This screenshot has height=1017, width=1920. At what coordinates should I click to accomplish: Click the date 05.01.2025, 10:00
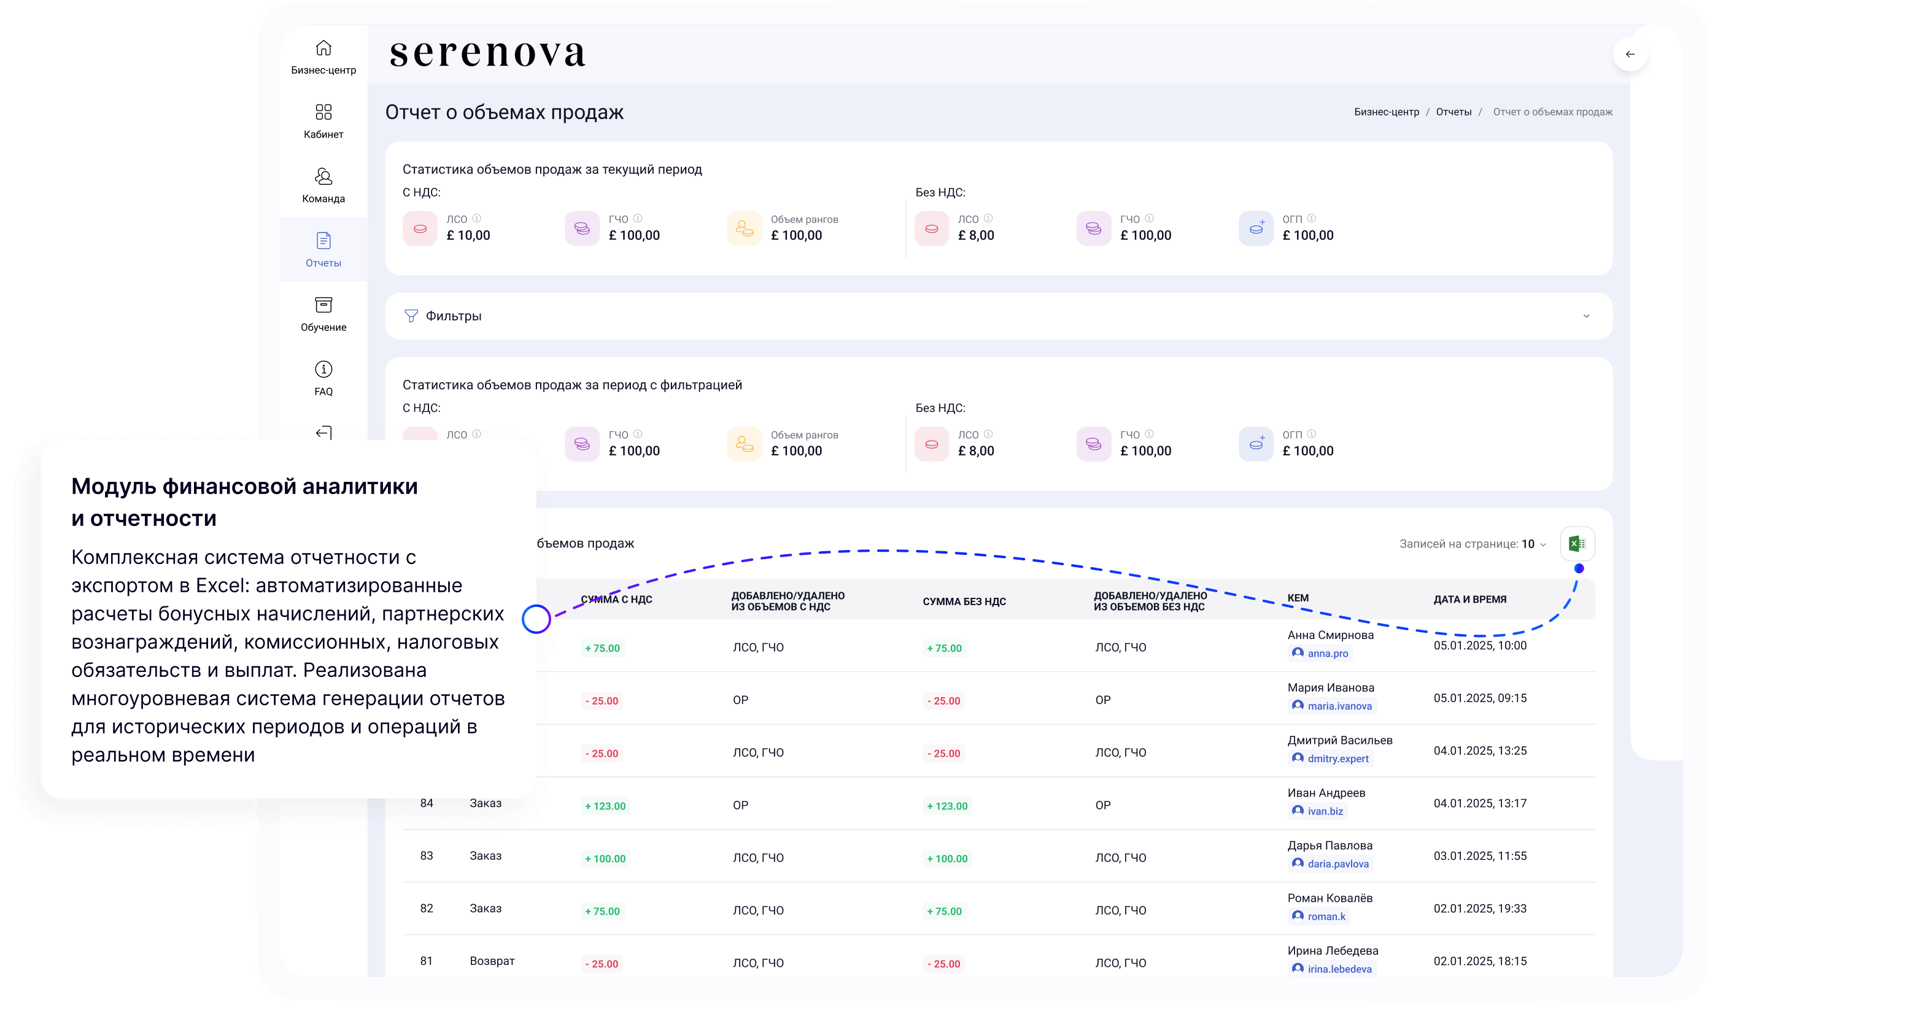click(x=1480, y=646)
